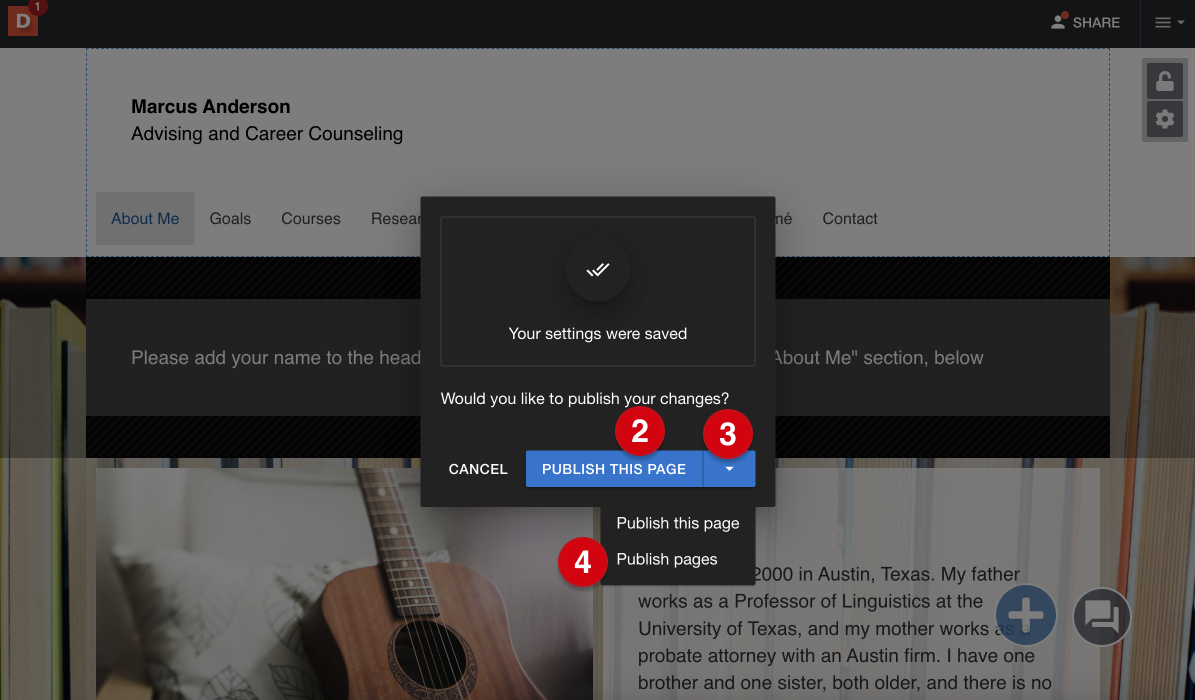Image resolution: width=1195 pixels, height=700 pixels.
Task: Click the unlock padlock icon
Action: (x=1165, y=81)
